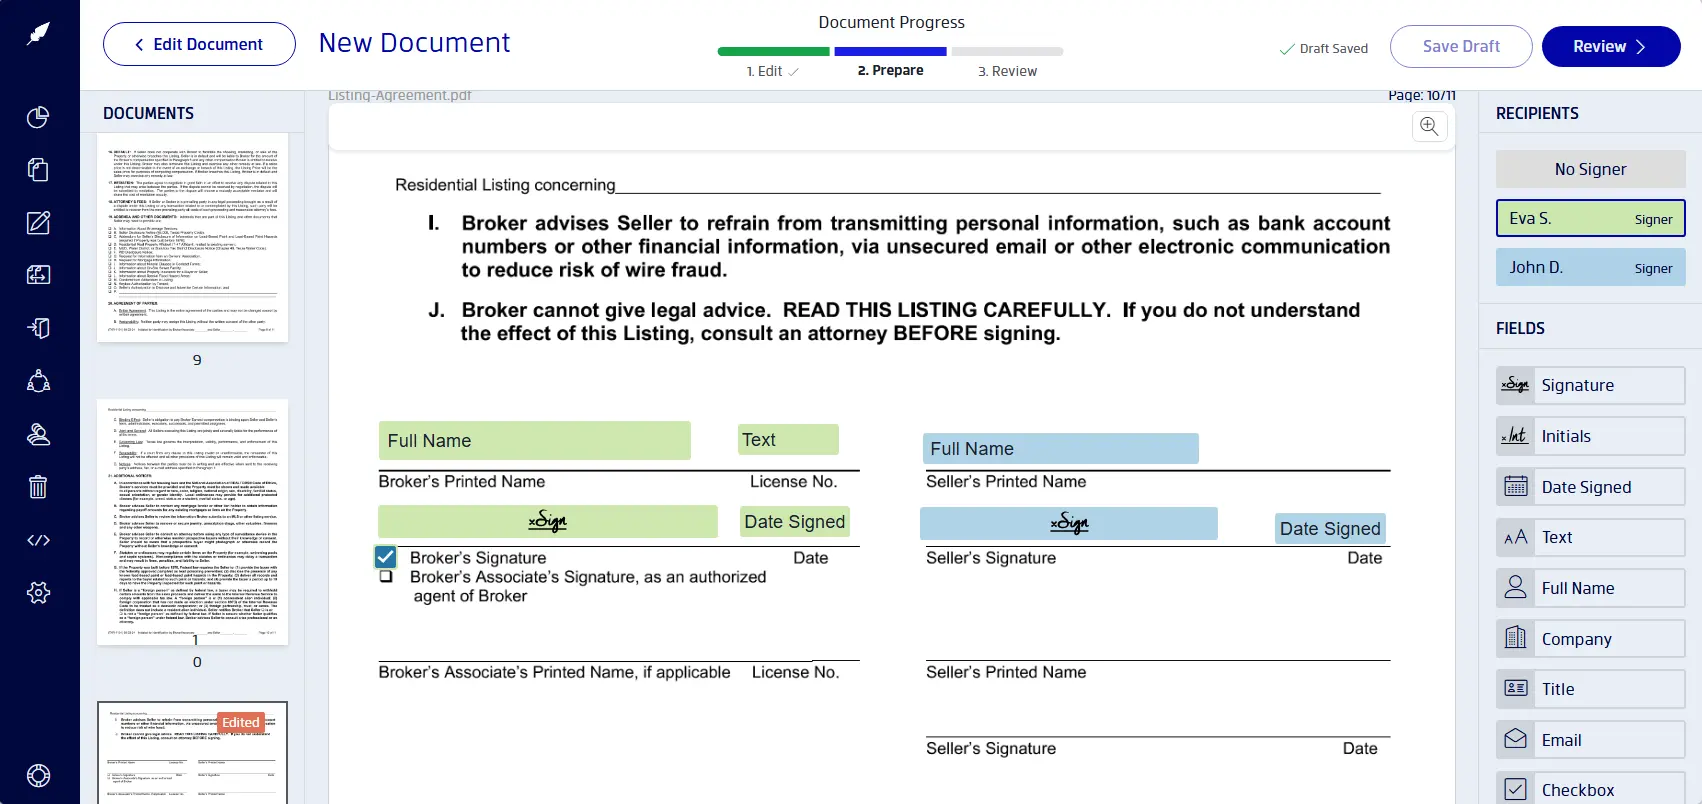Select the Text field AA icon
The image size is (1702, 804).
coord(1515,537)
